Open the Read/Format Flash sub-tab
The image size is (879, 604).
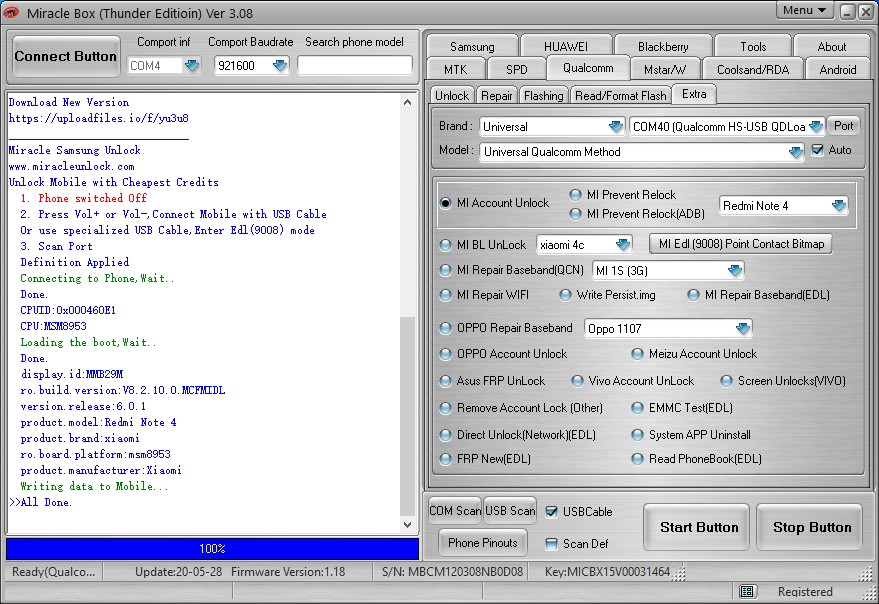tap(621, 96)
